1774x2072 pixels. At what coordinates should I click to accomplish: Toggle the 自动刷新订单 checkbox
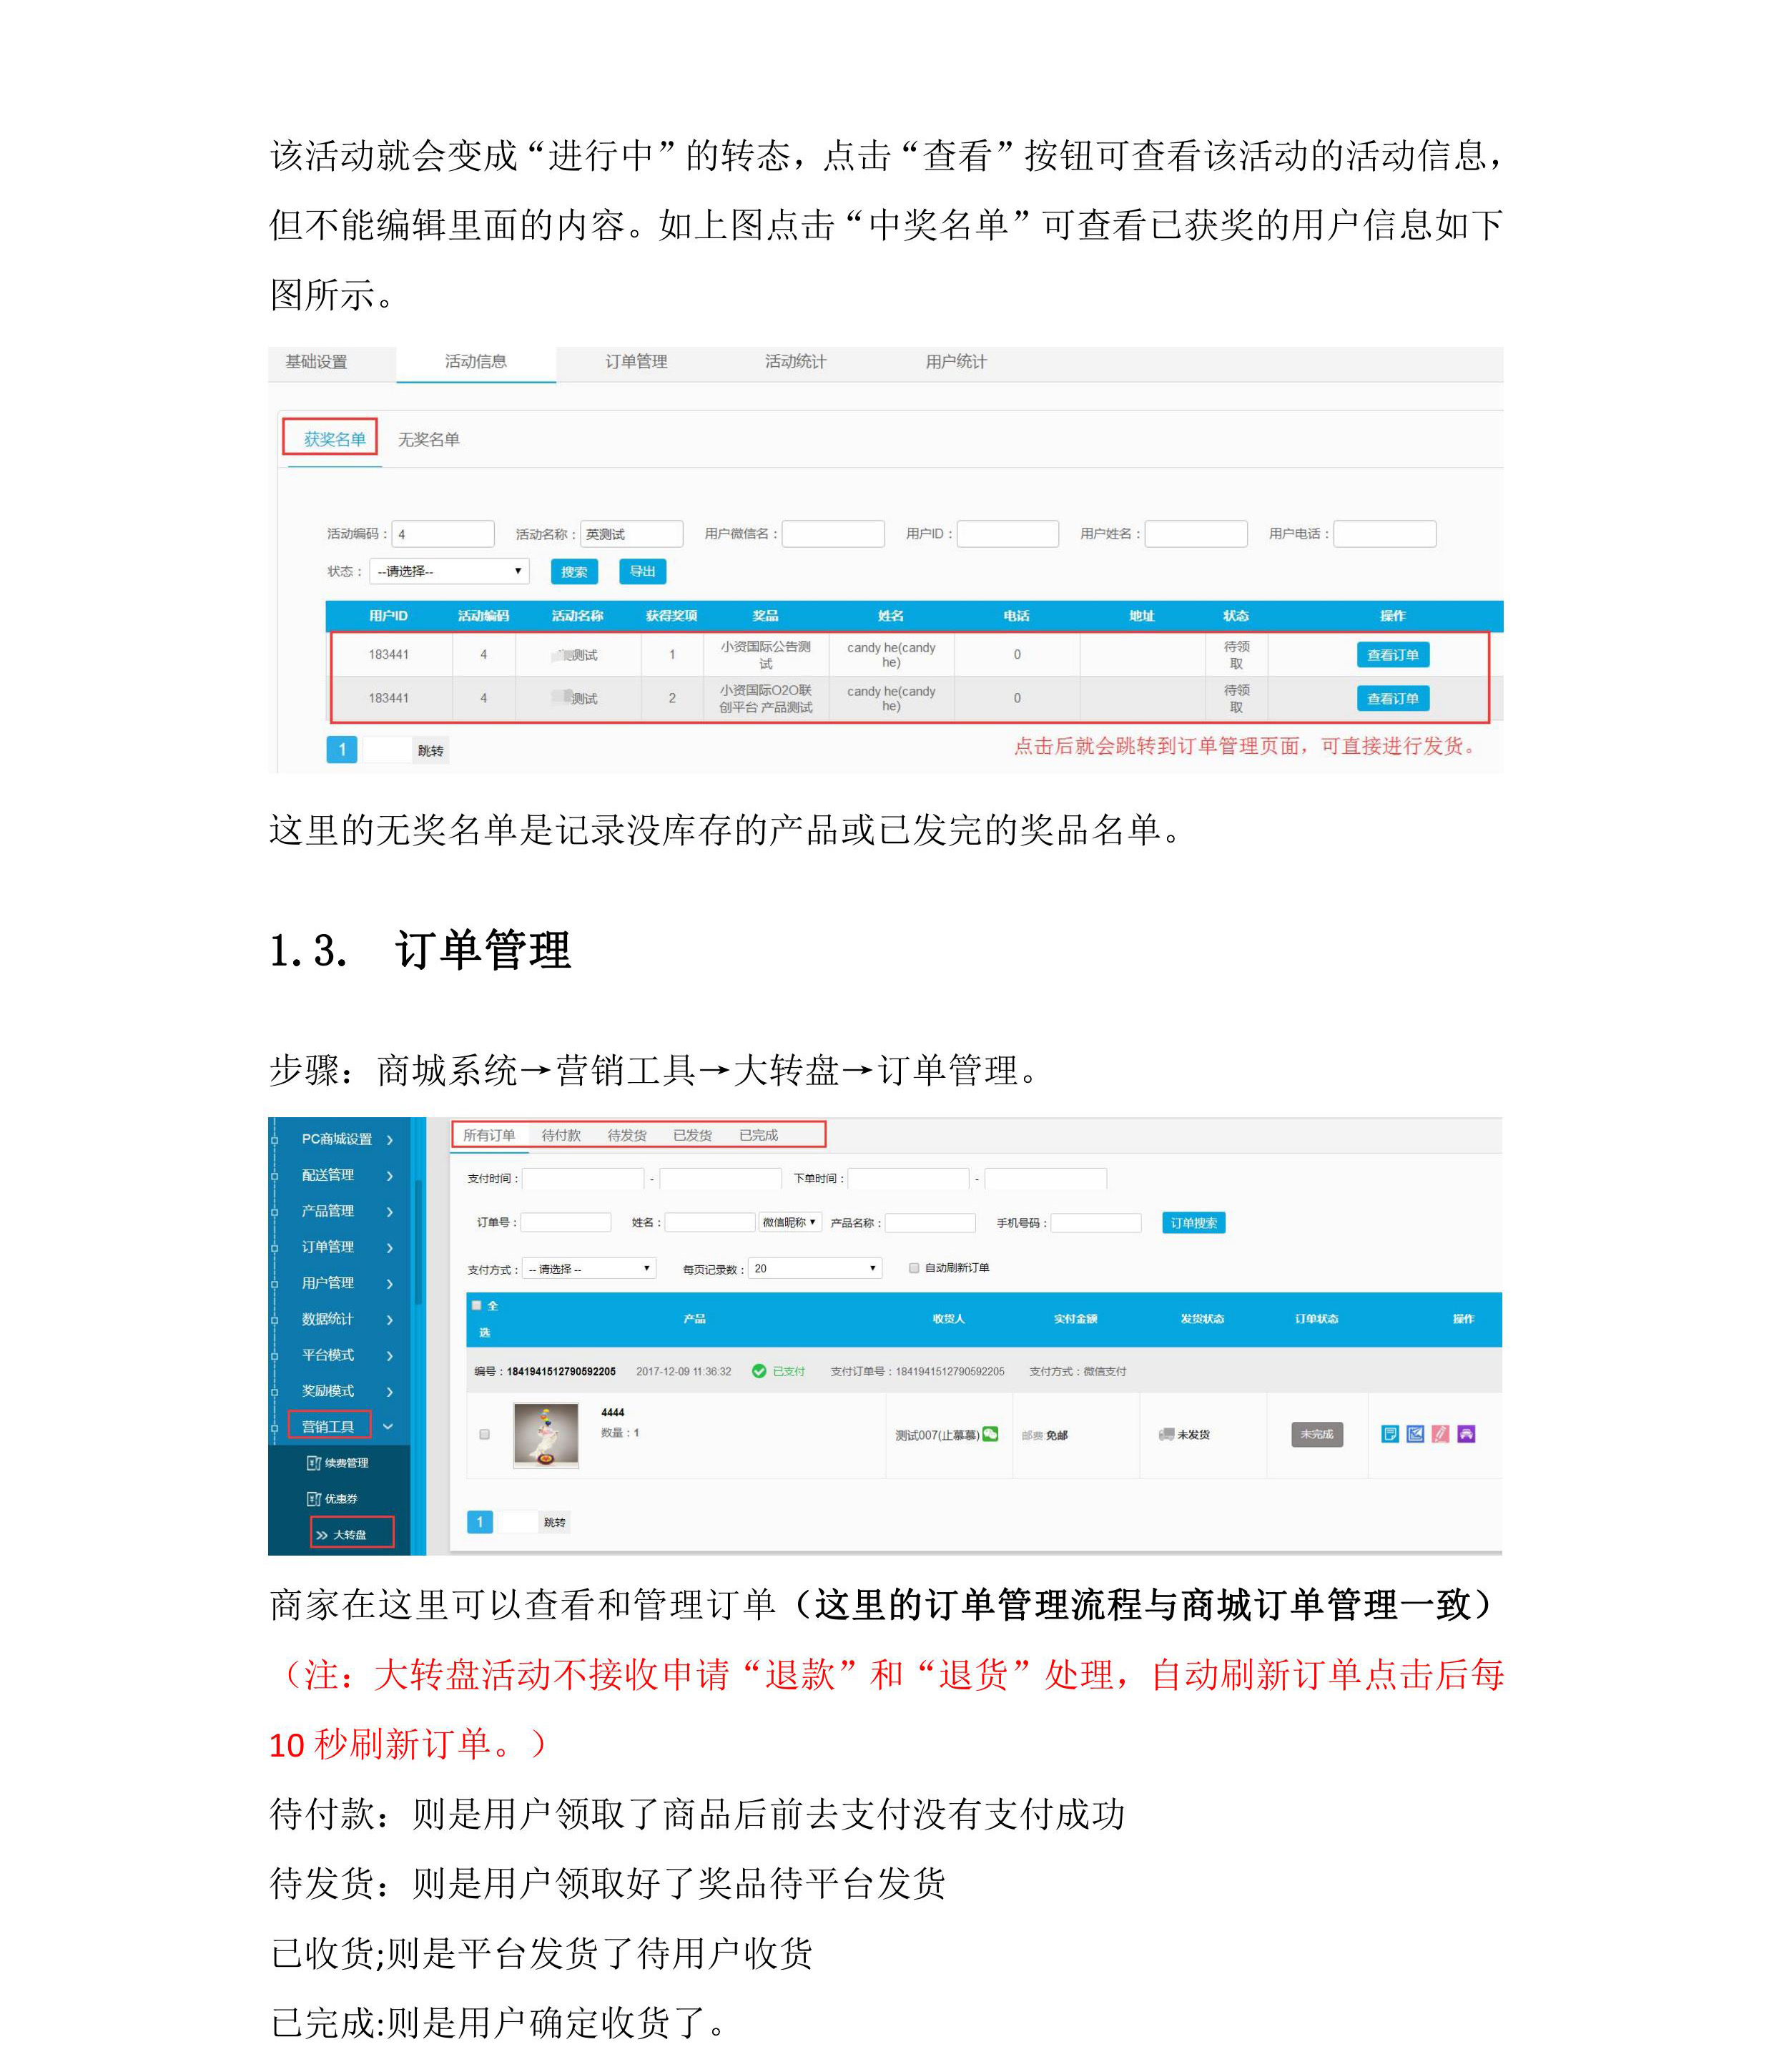pyautogui.click(x=914, y=1267)
